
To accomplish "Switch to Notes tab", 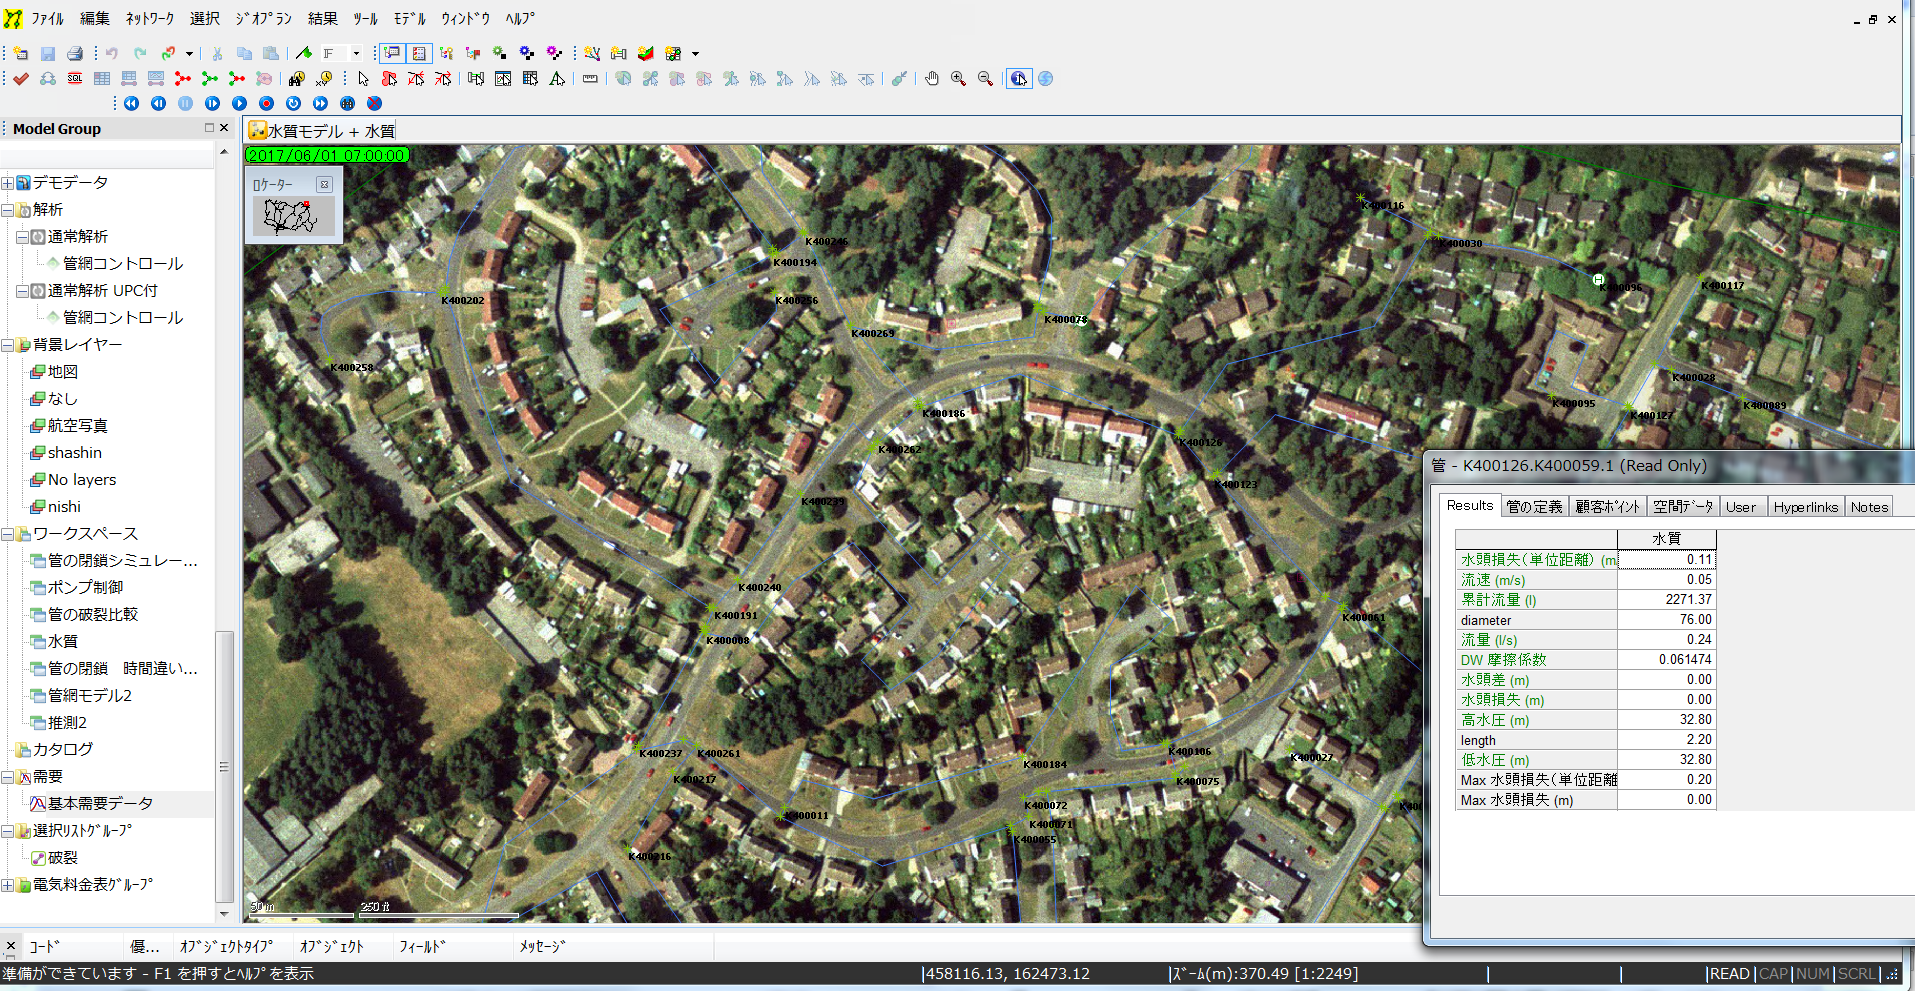I will click(x=1869, y=507).
